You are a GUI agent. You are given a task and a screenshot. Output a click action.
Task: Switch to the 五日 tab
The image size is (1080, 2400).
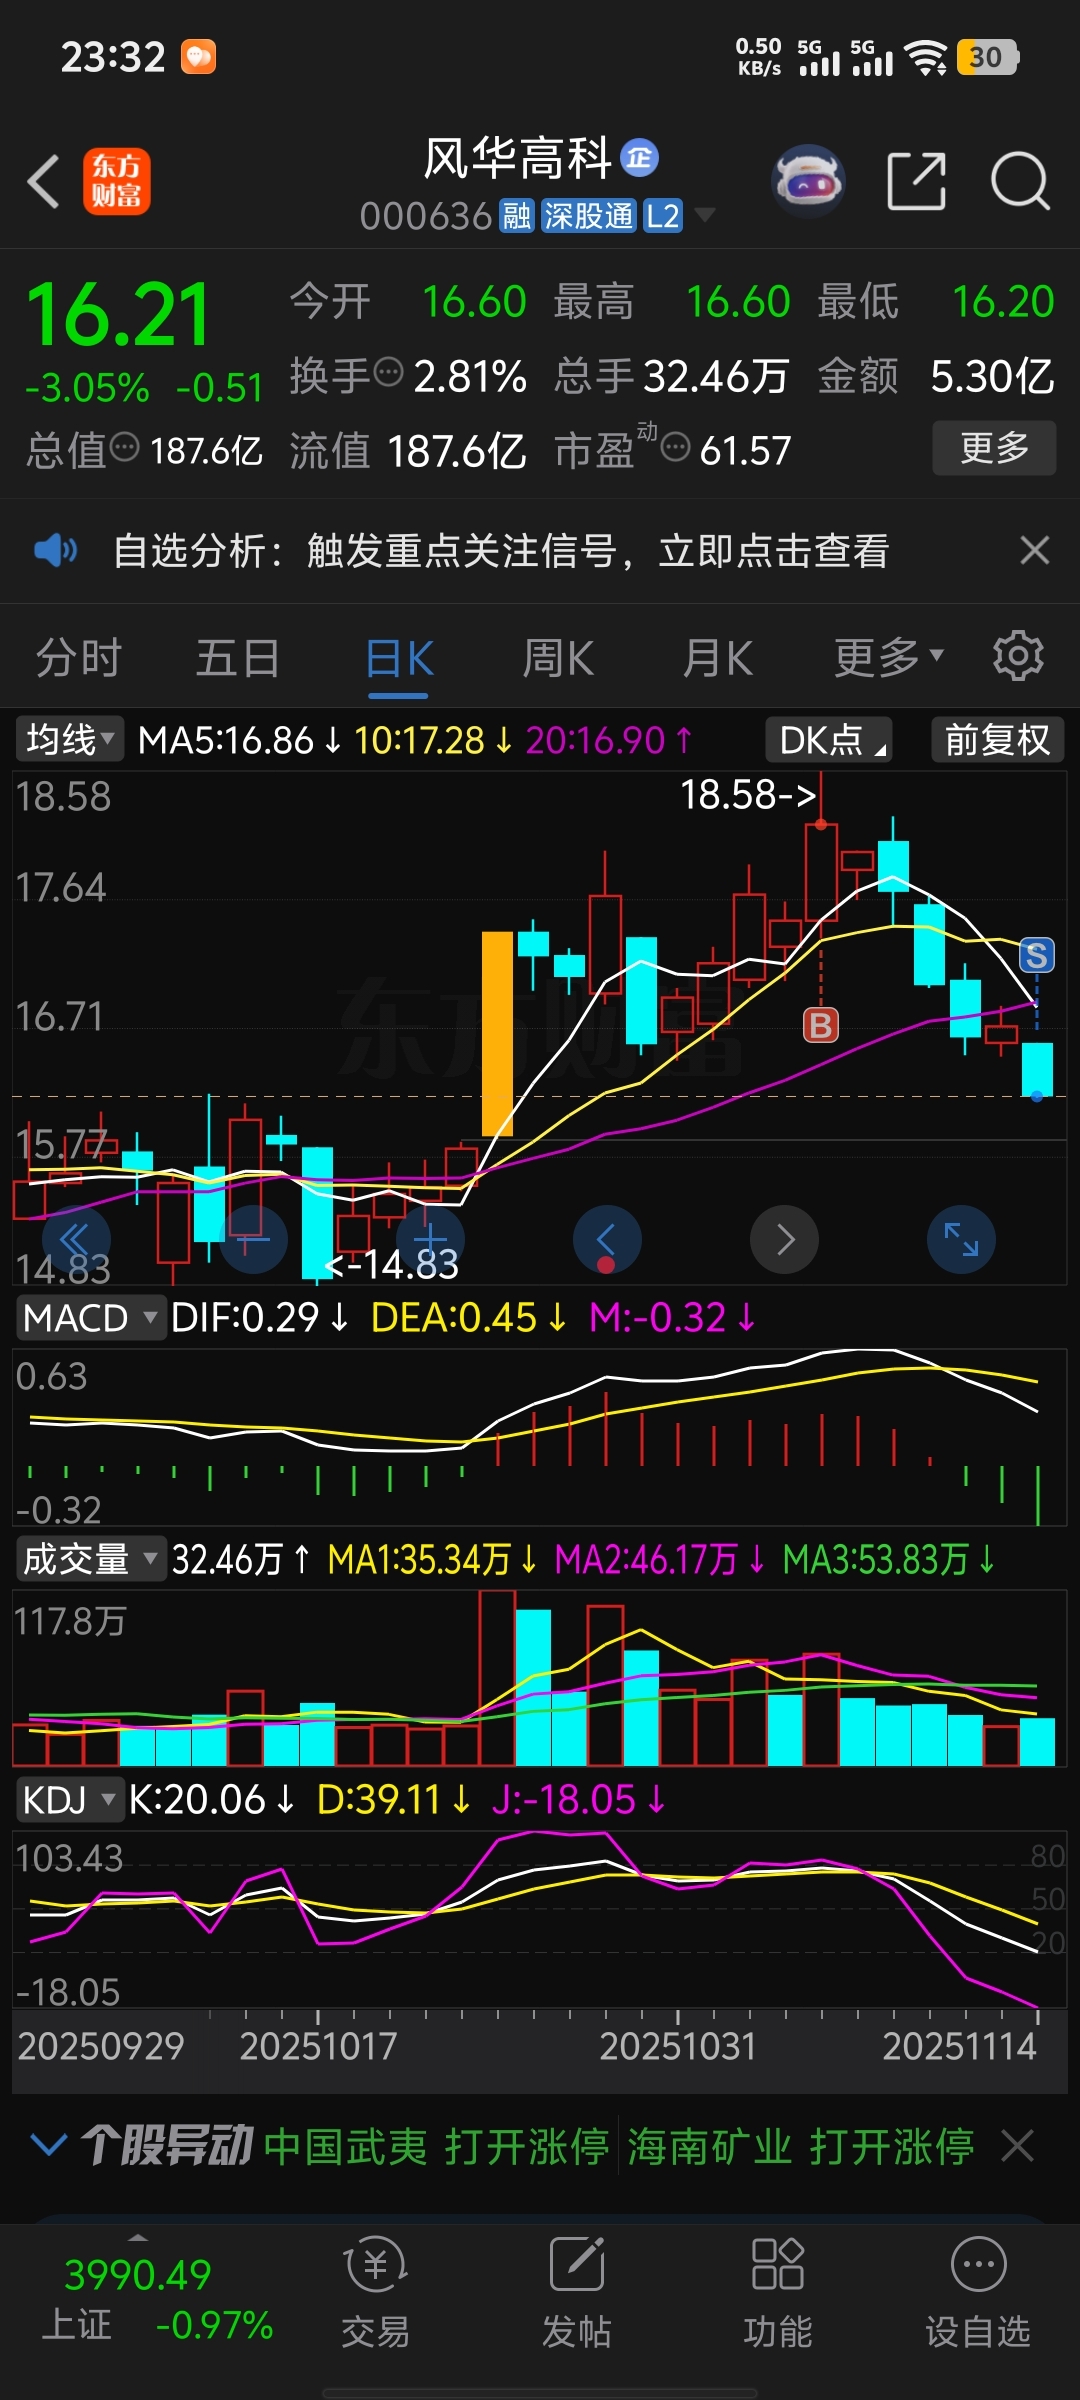pyautogui.click(x=238, y=658)
